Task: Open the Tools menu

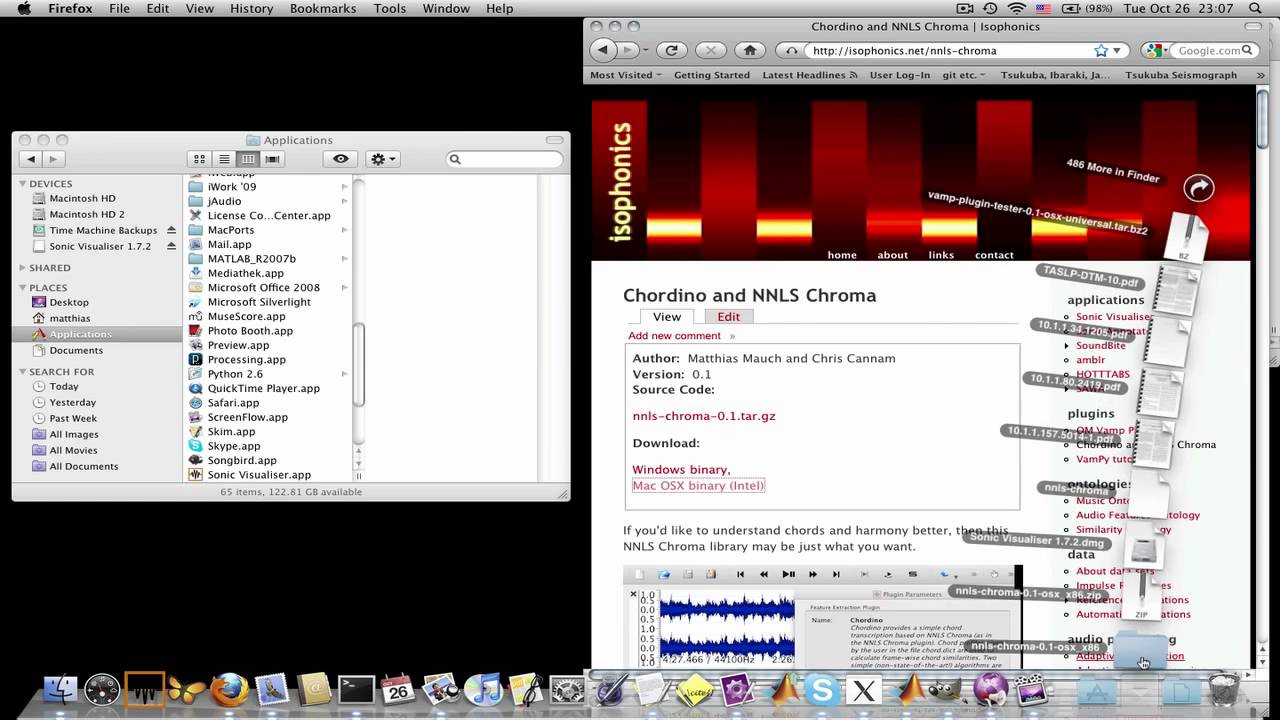Action: (390, 8)
